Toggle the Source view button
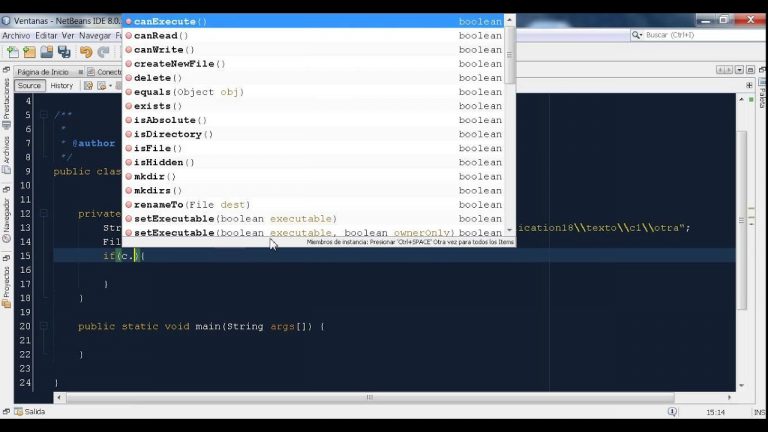This screenshot has height=432, width=768. tap(29, 86)
